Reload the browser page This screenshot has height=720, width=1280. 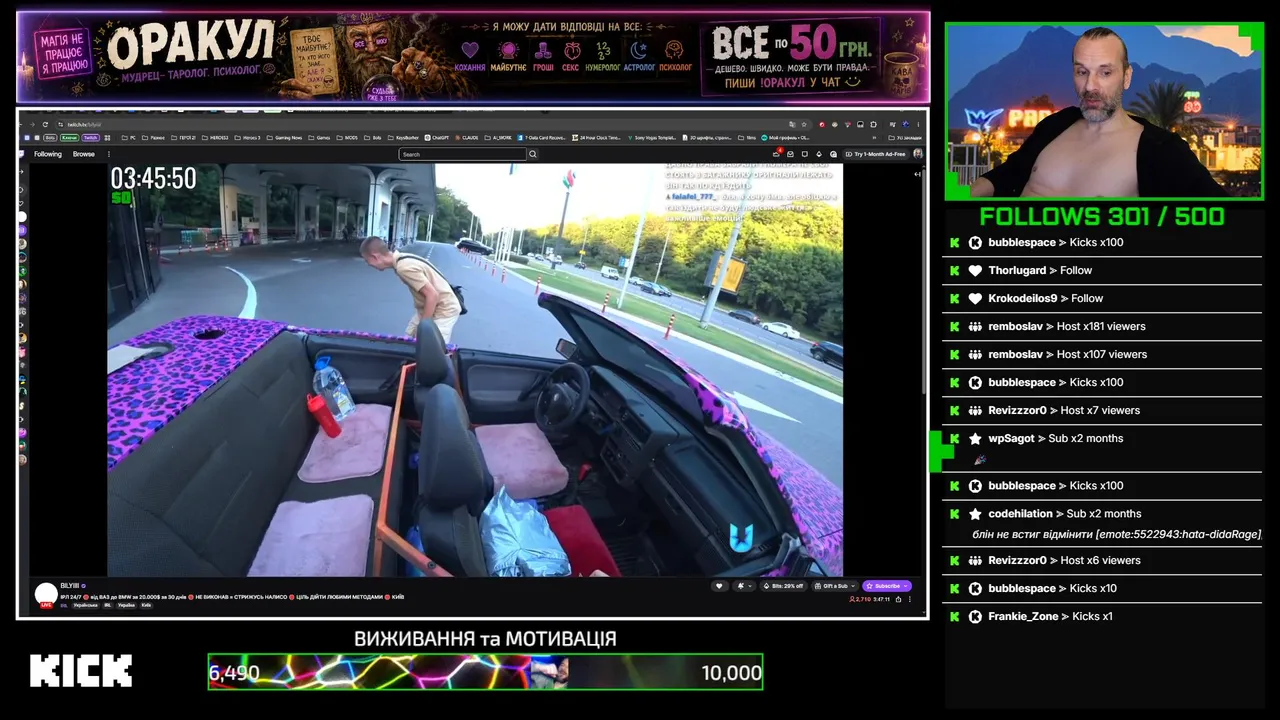tap(46, 124)
